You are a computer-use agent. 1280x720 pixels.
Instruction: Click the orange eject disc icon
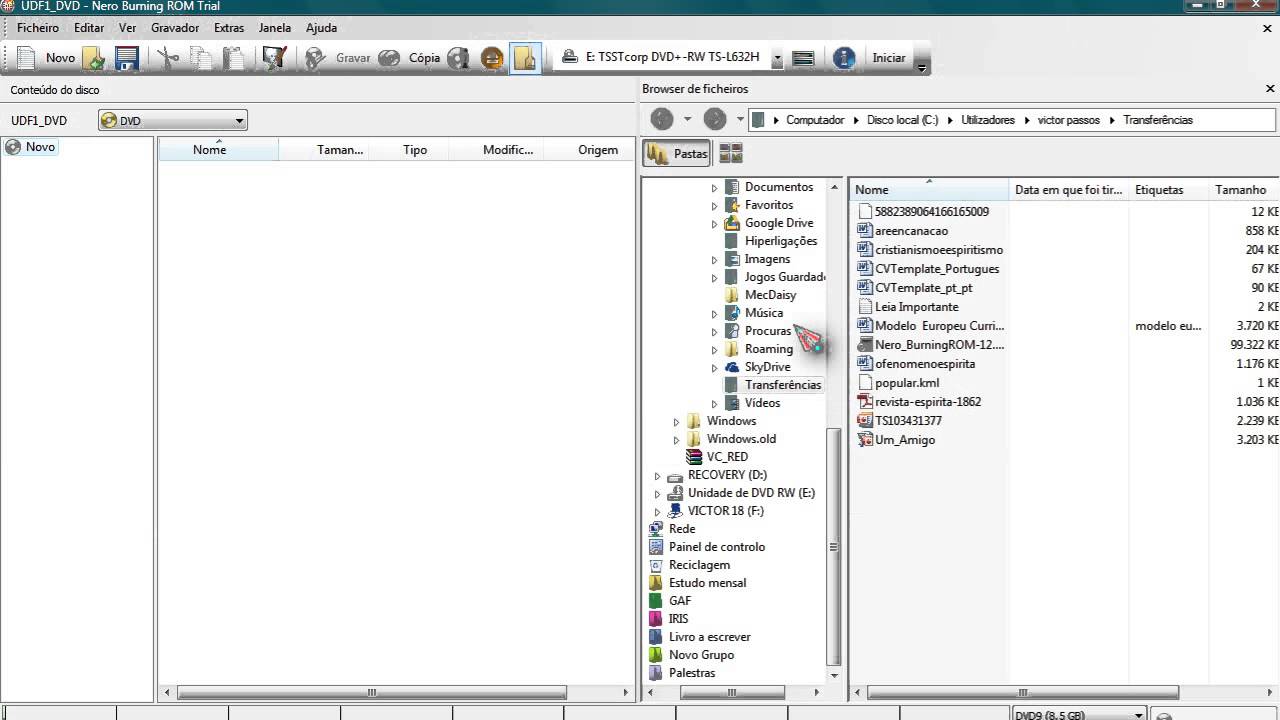(x=492, y=58)
